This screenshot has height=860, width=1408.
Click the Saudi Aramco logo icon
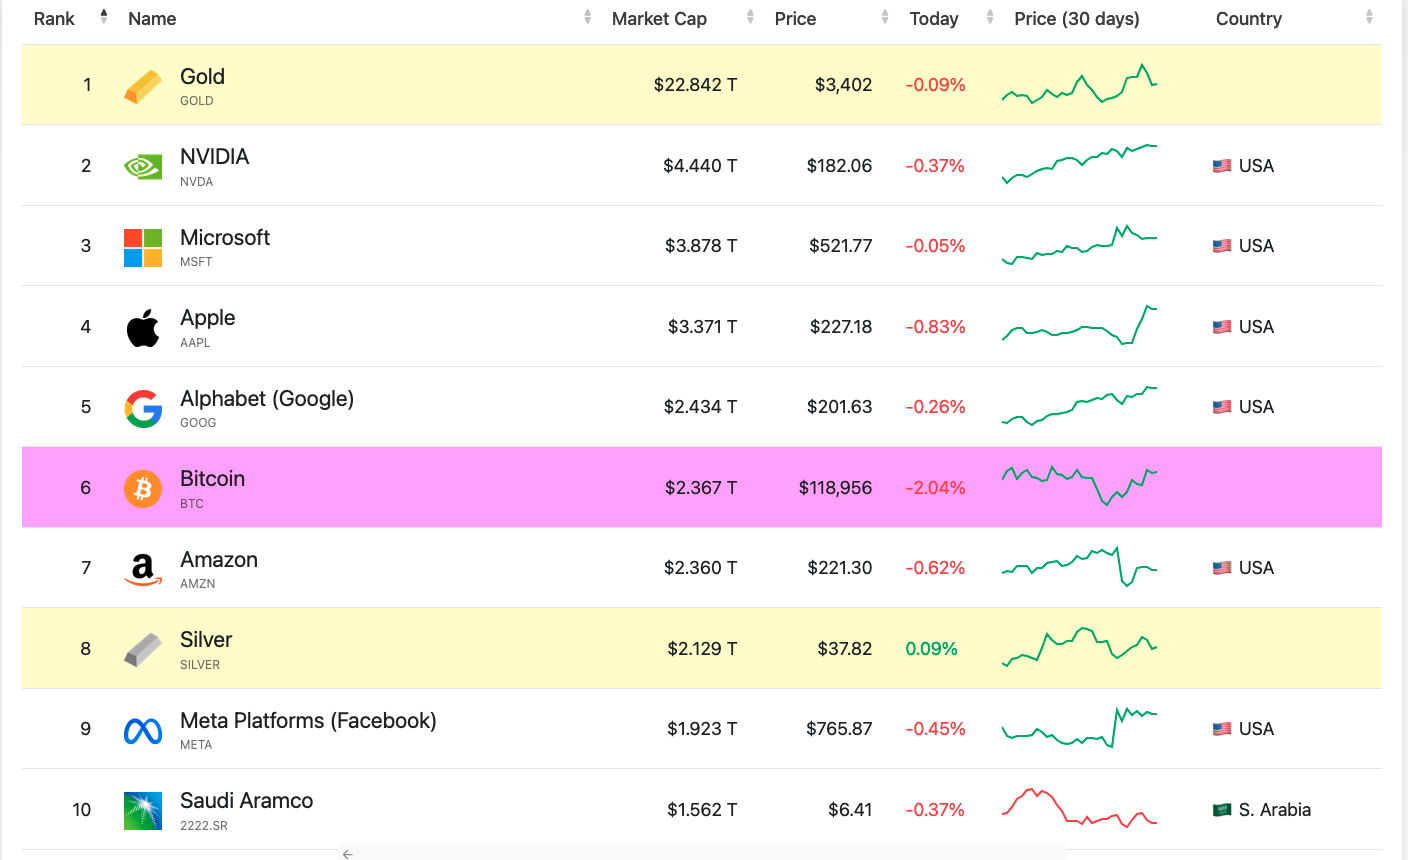coord(143,811)
